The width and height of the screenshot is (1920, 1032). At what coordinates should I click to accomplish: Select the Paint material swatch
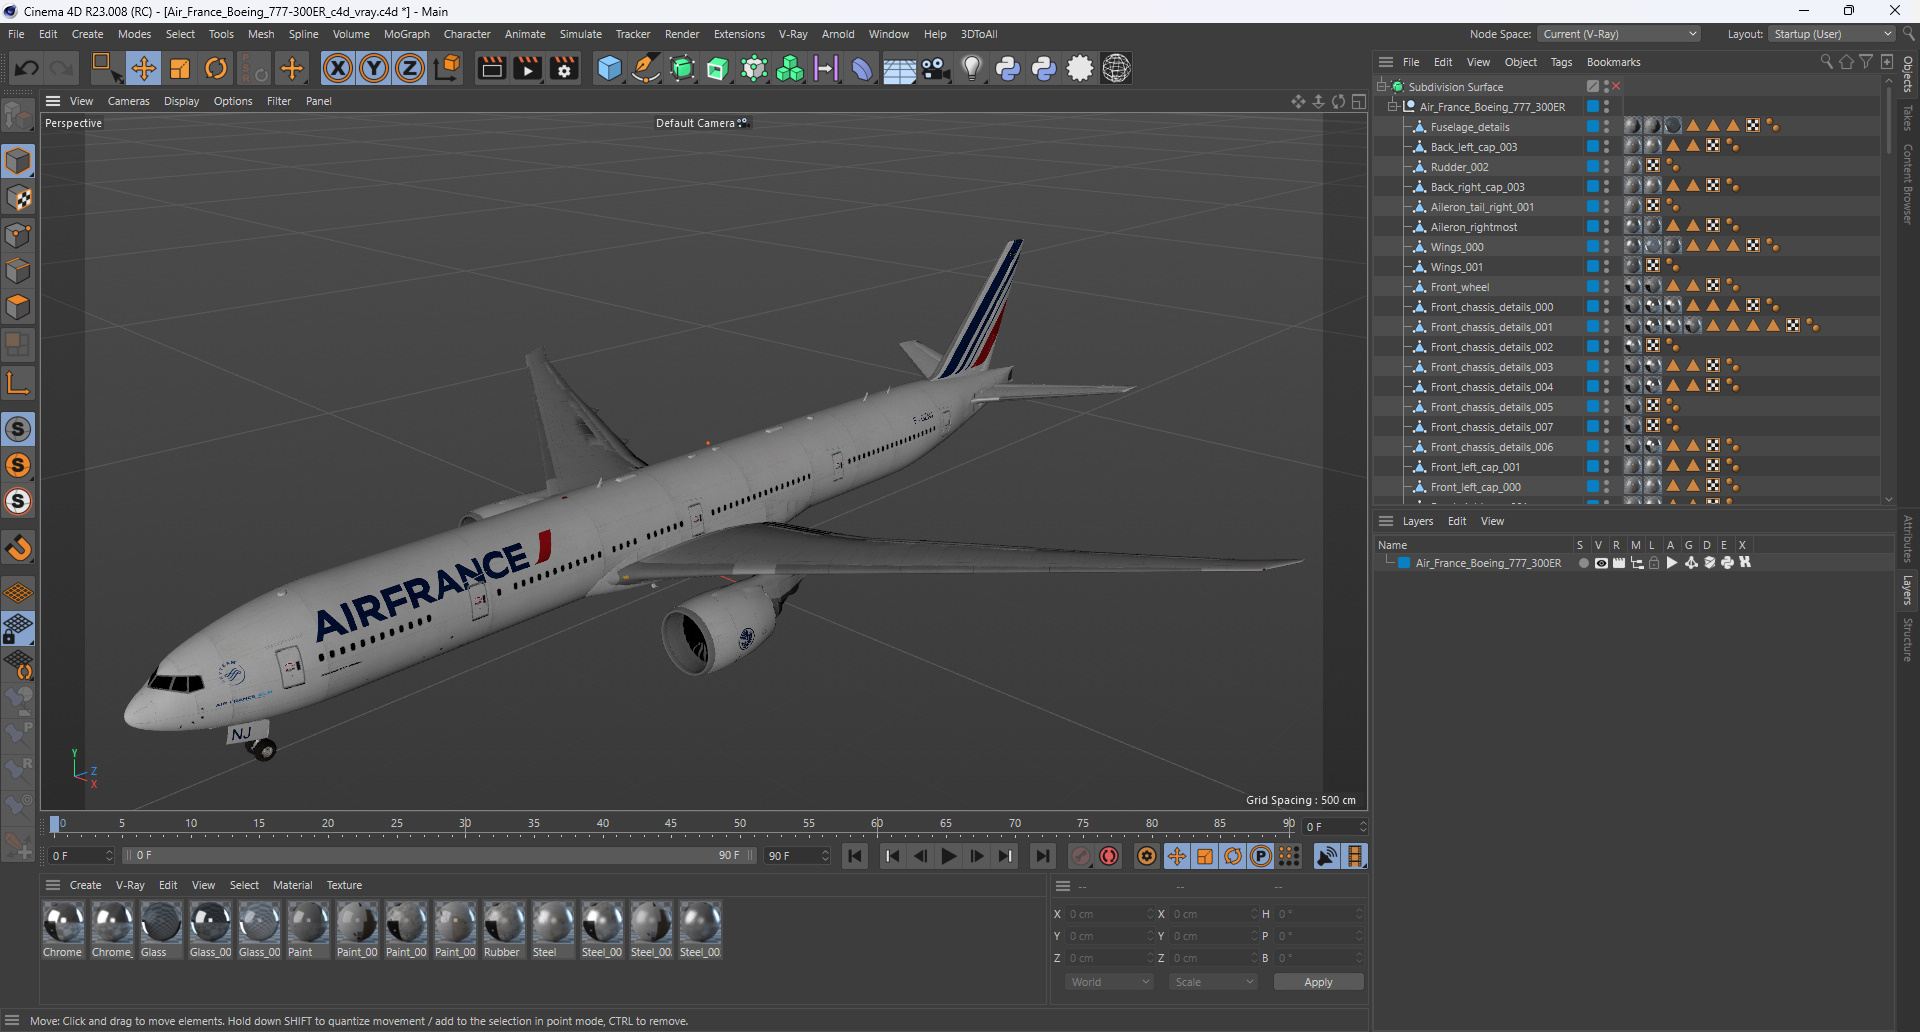point(308,930)
